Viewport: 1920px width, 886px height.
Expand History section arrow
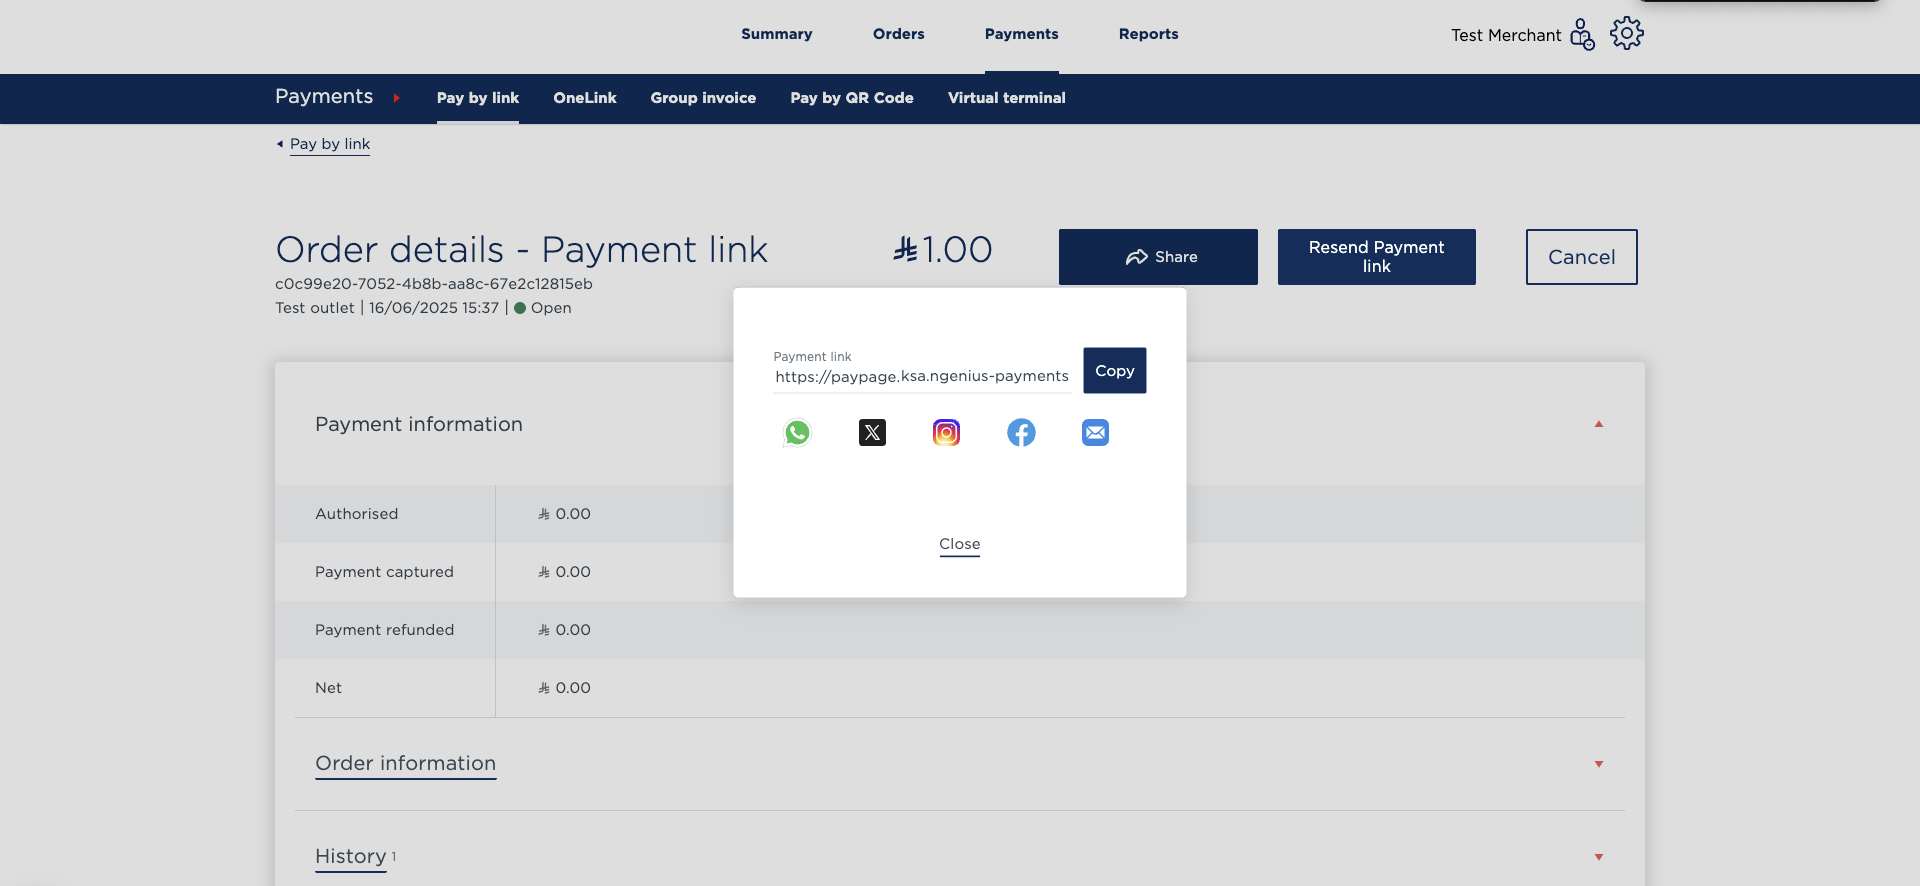point(1599,857)
